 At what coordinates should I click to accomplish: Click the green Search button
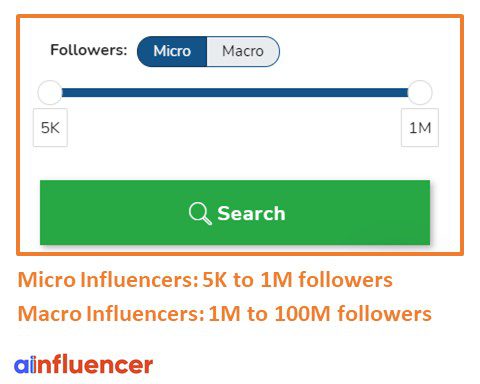(235, 213)
